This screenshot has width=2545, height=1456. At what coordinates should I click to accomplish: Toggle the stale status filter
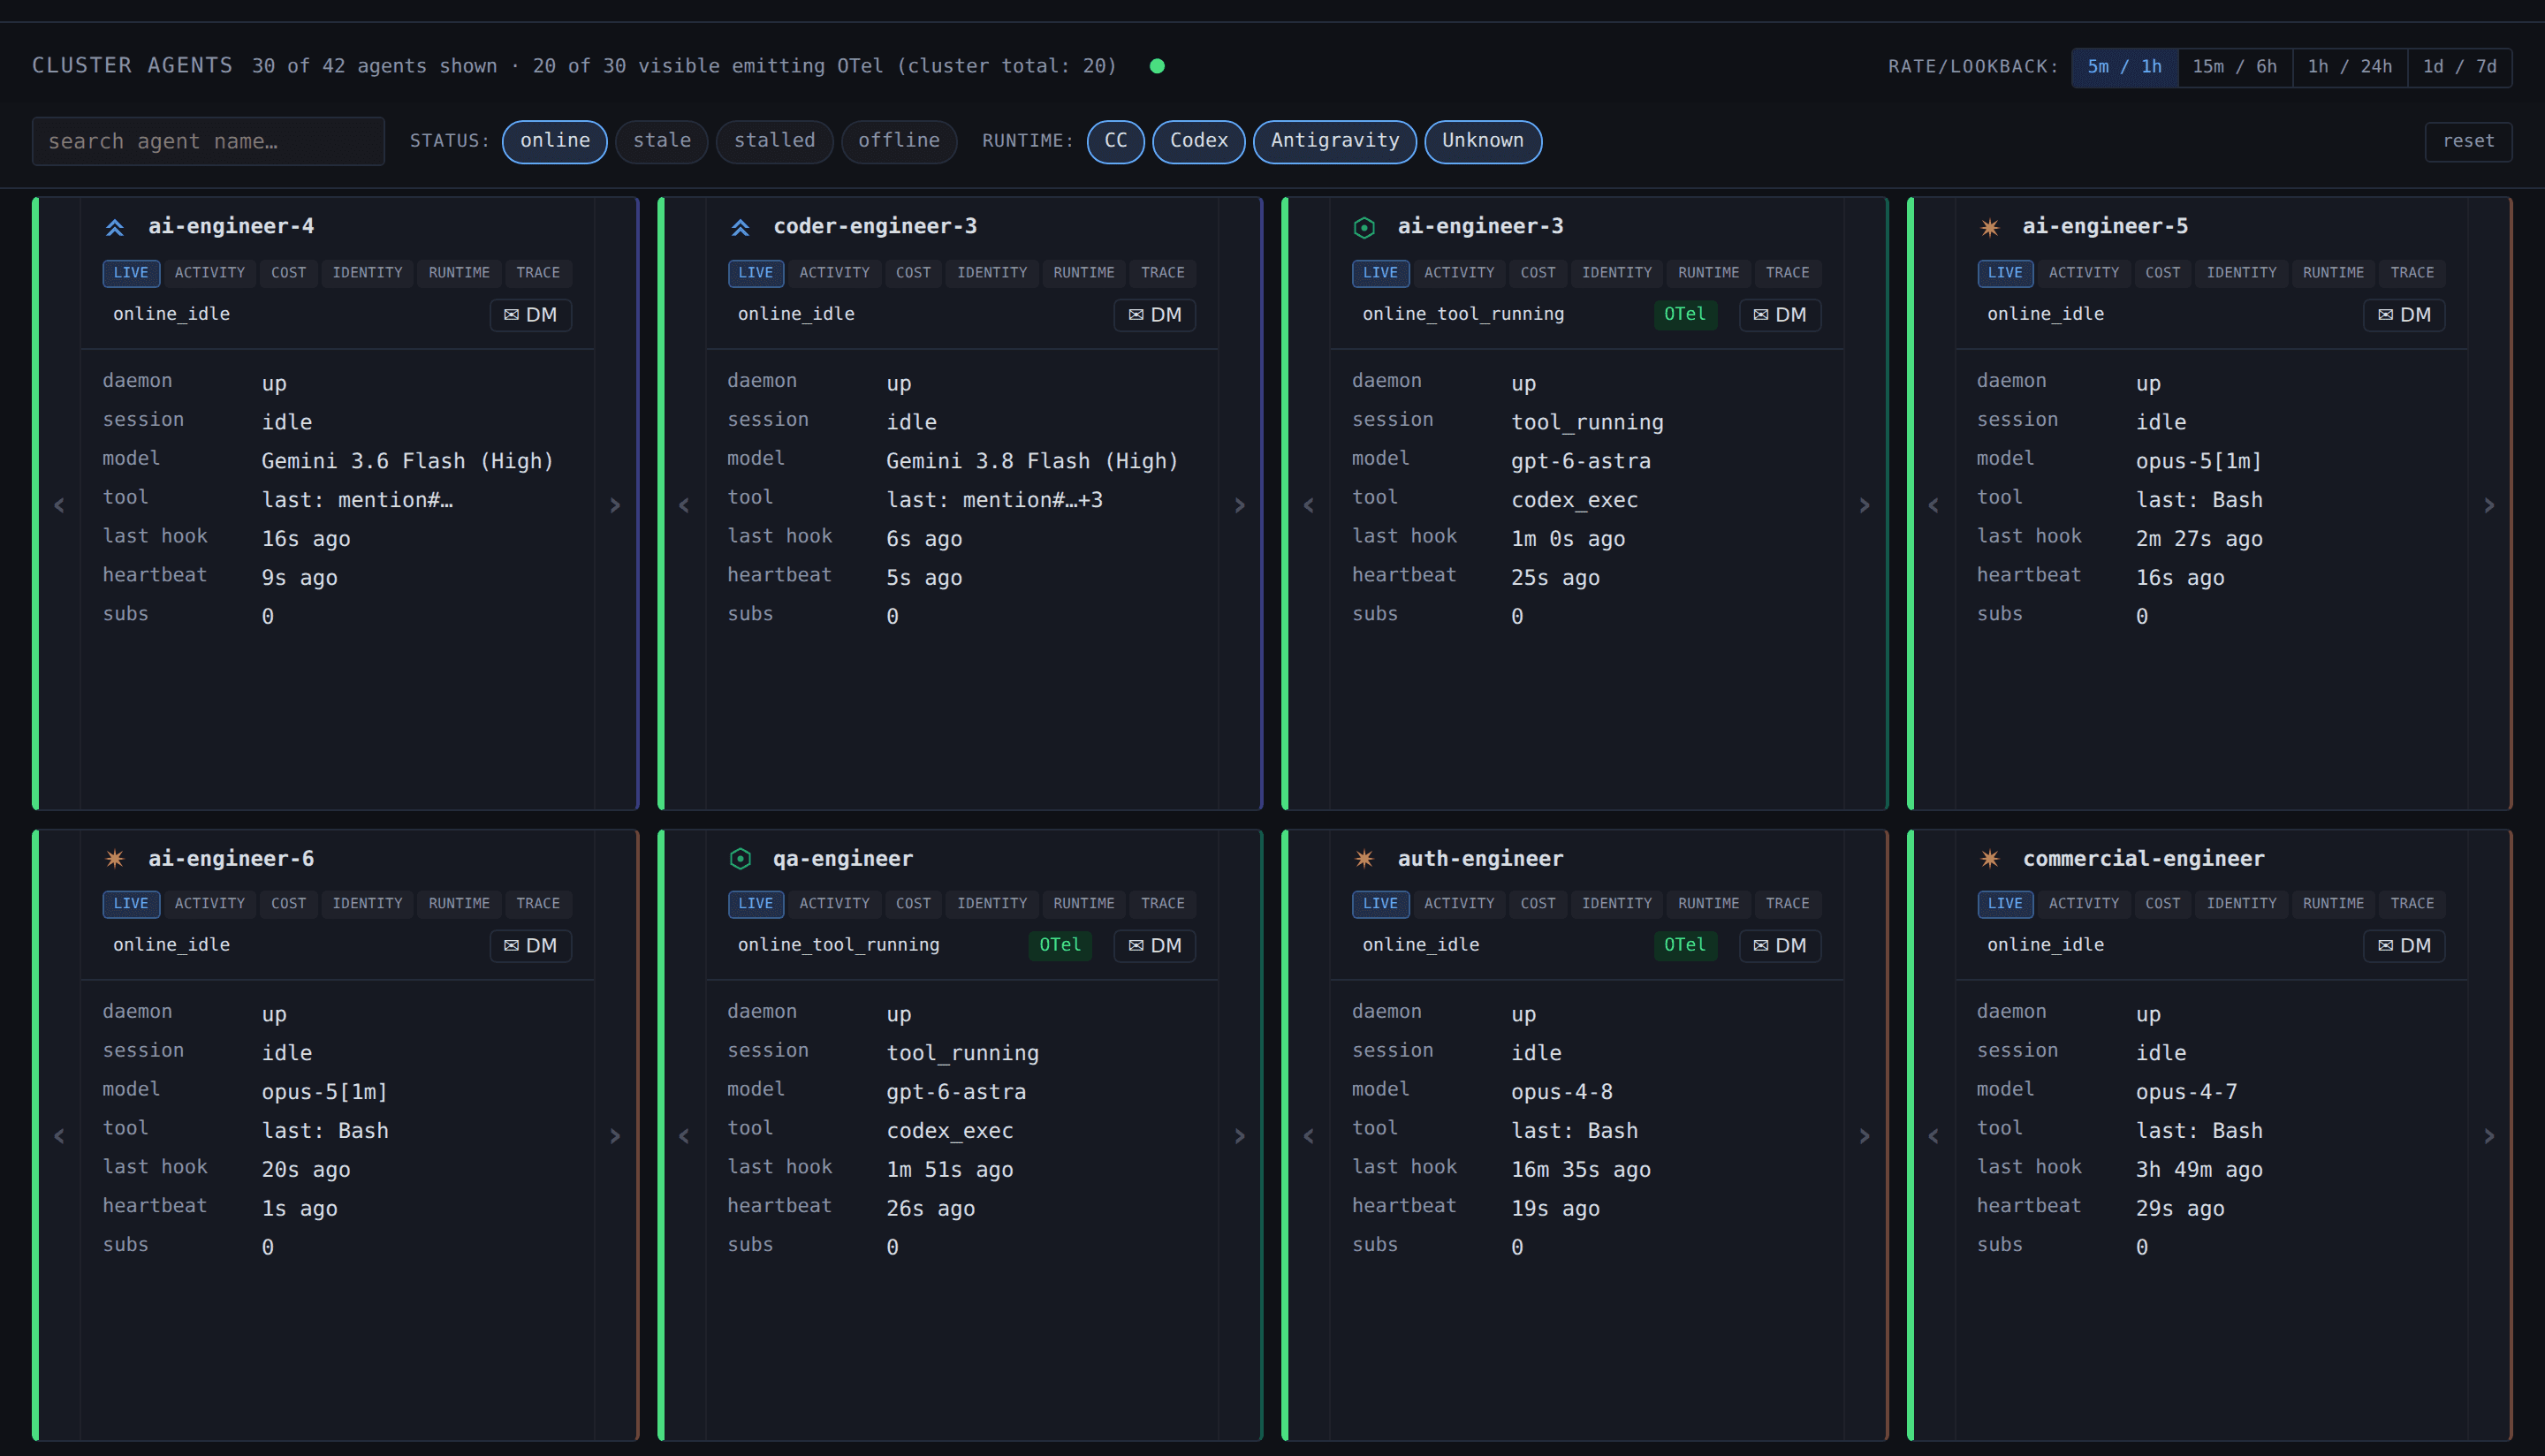[662, 141]
